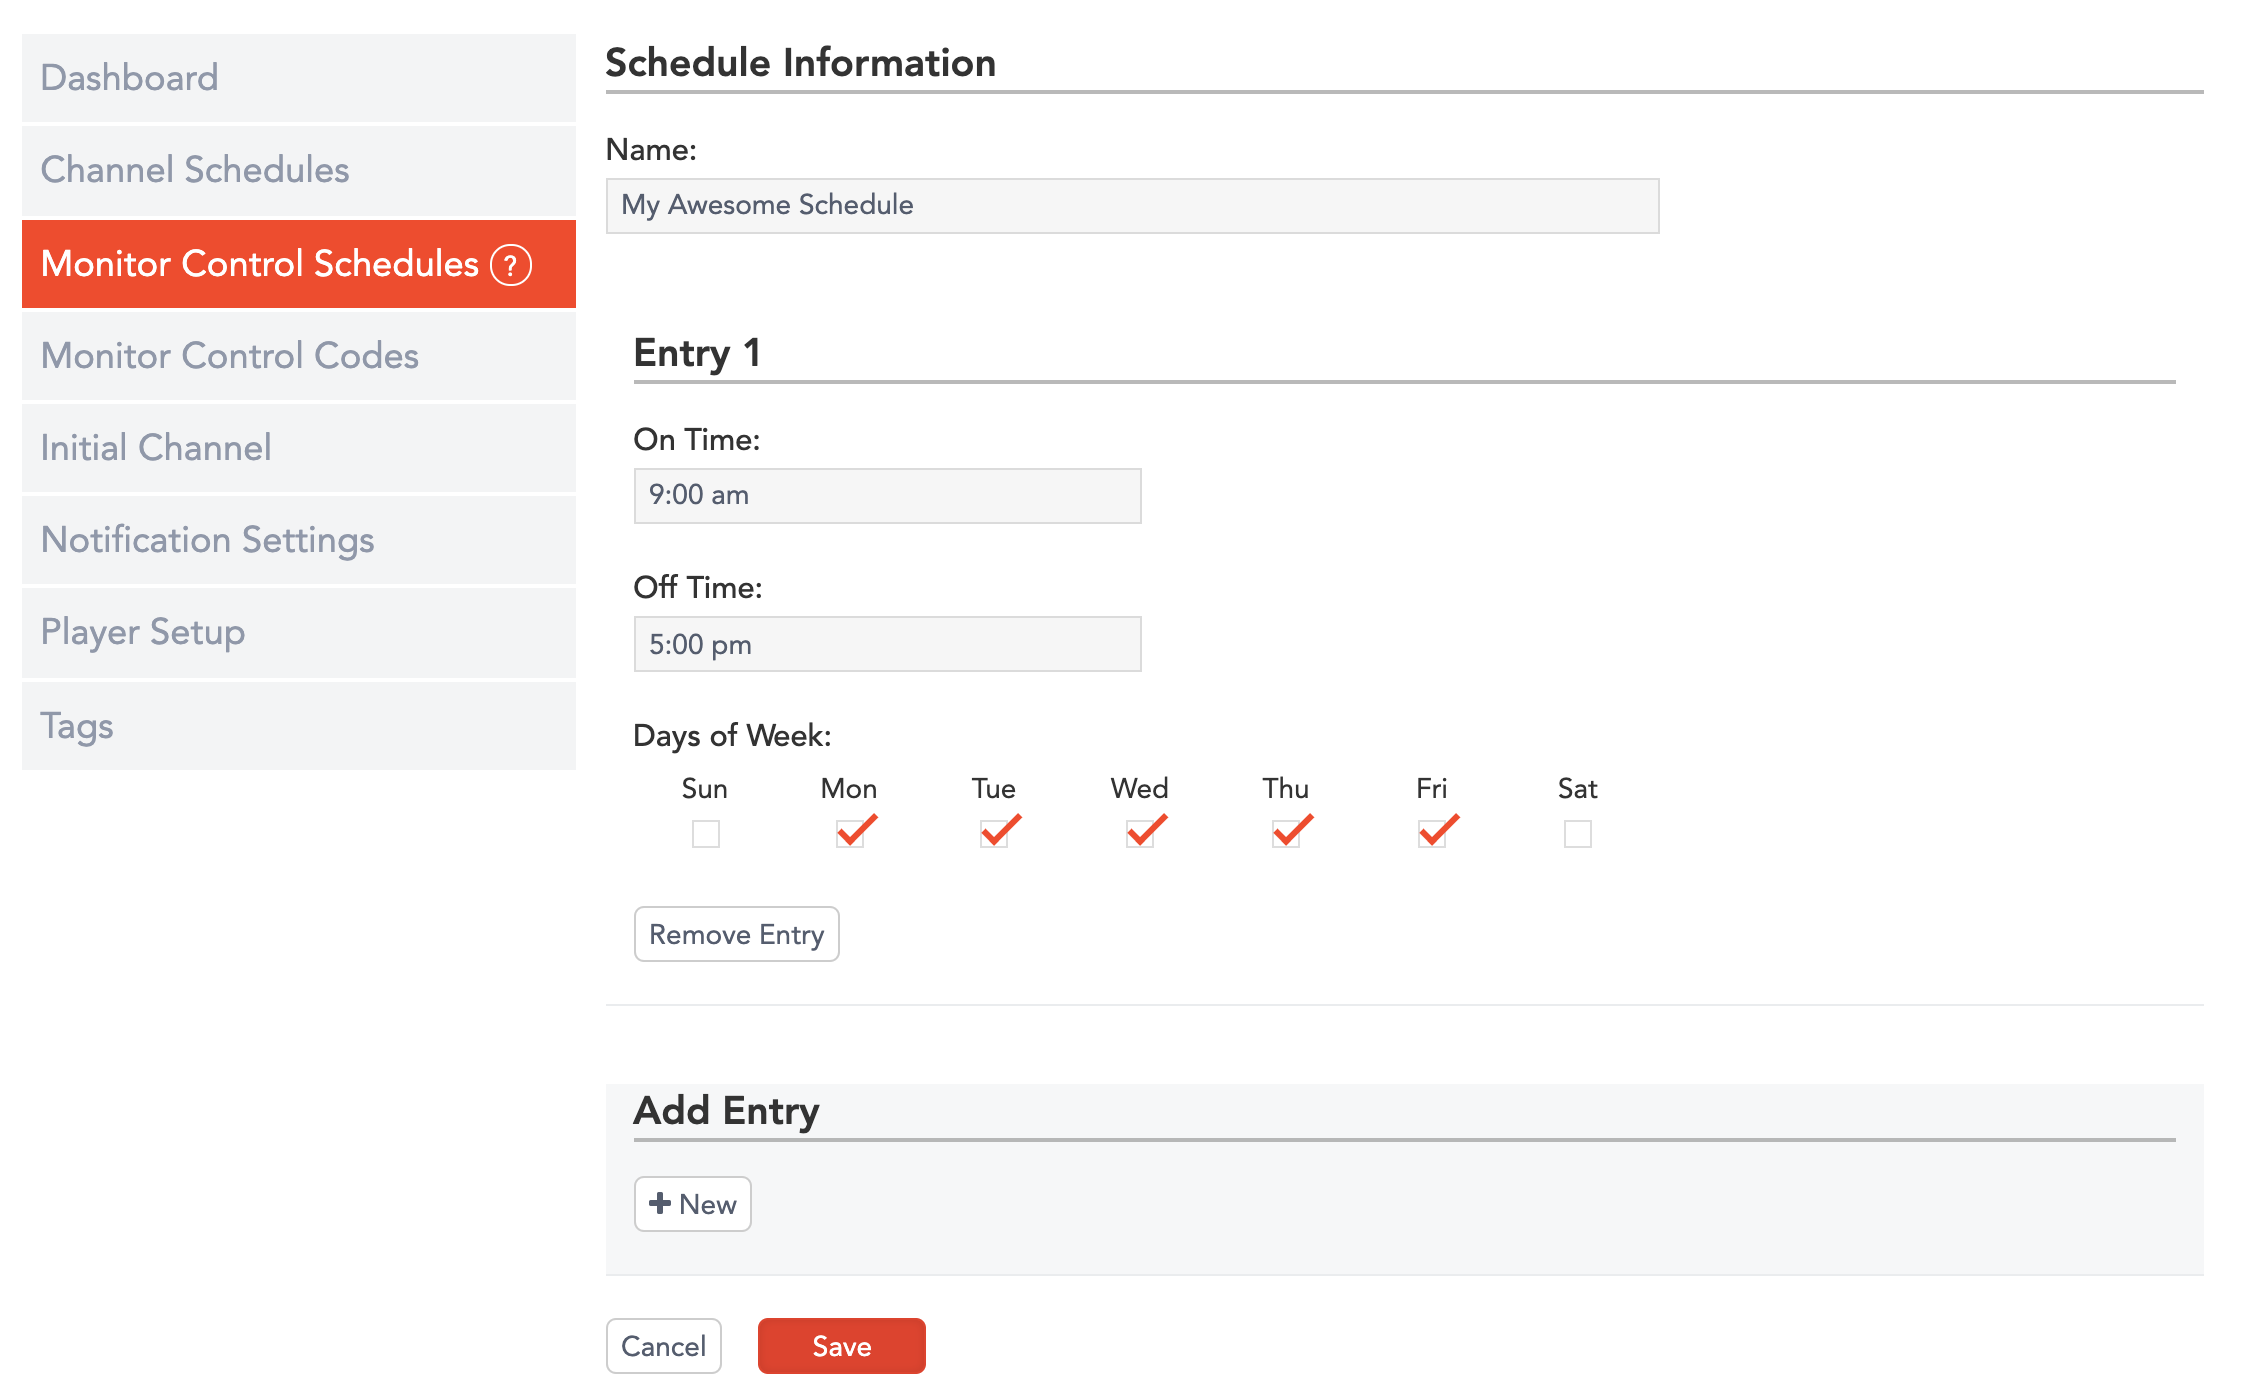
Task: Add a New entry
Action: click(x=693, y=1204)
